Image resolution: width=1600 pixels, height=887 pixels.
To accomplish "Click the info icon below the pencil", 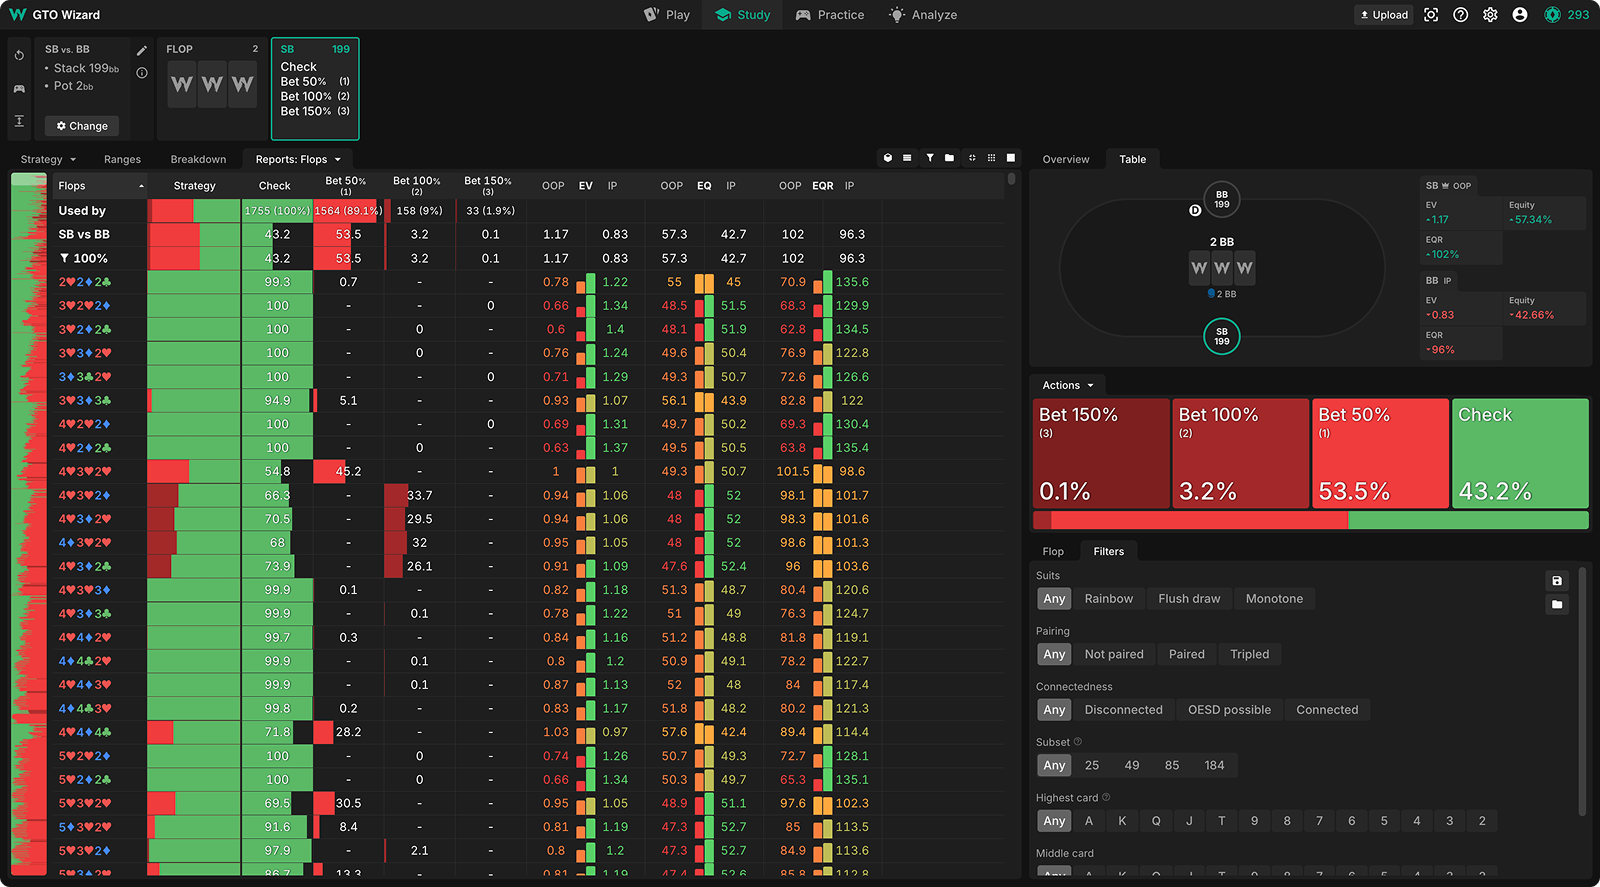I will tap(142, 73).
